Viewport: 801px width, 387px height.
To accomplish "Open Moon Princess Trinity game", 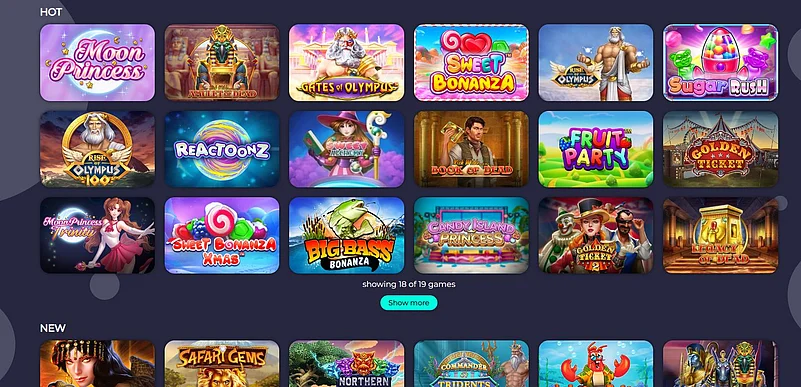I will point(97,235).
